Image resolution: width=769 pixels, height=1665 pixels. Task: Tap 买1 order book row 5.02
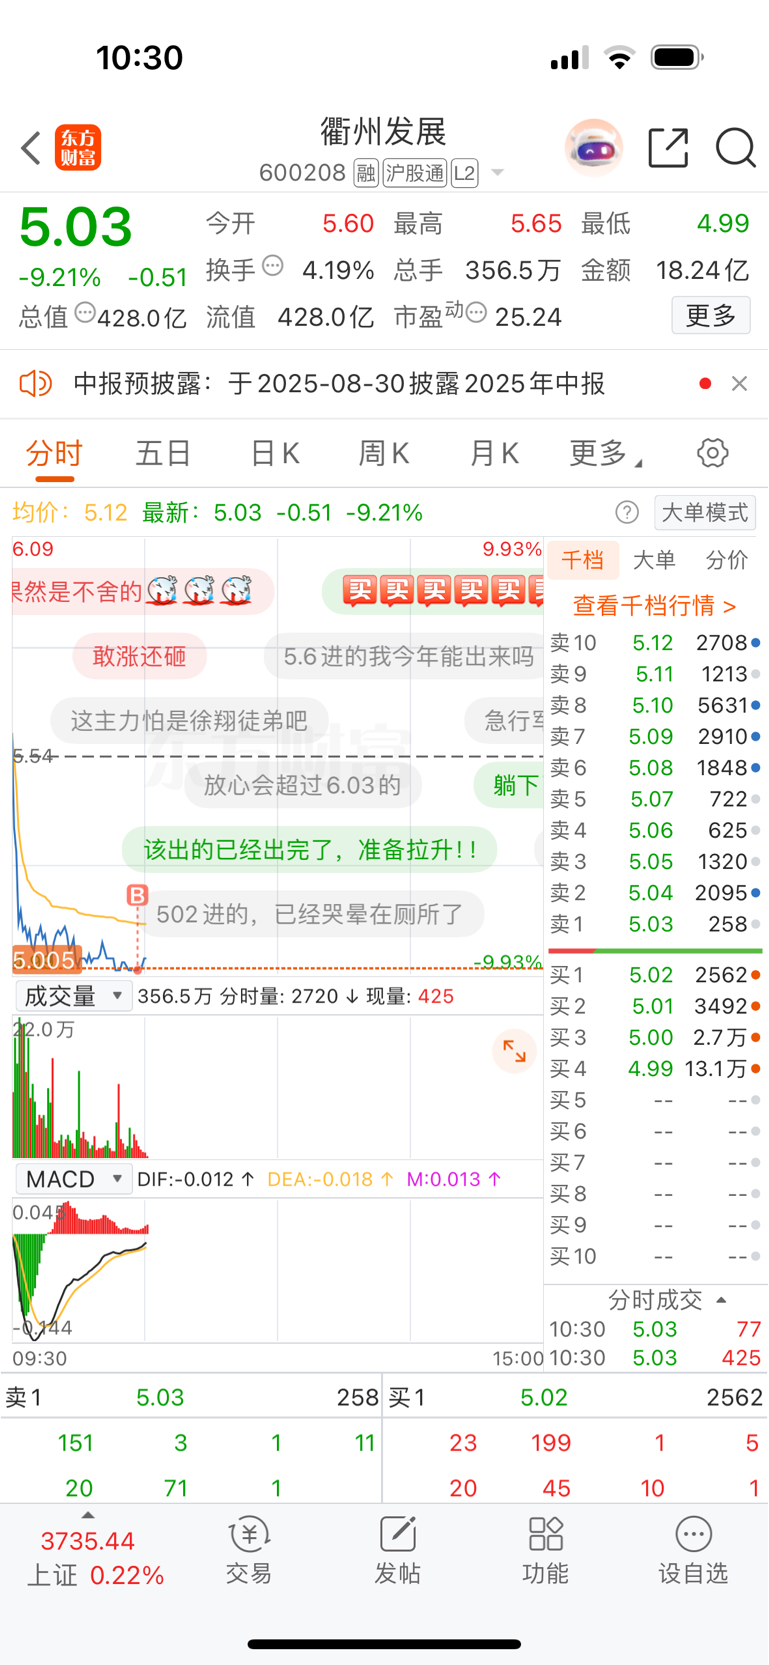(x=655, y=975)
